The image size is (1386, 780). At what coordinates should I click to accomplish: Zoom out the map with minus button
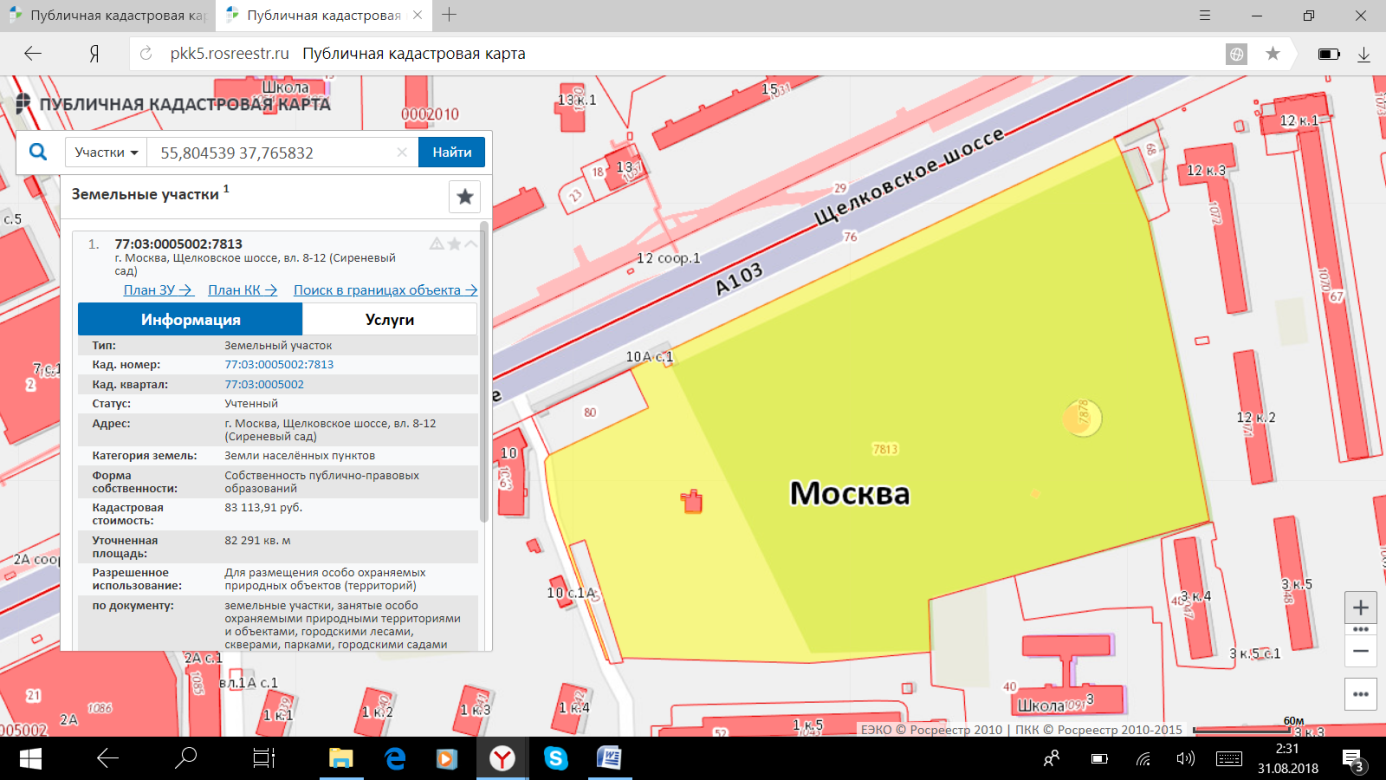coord(1361,651)
